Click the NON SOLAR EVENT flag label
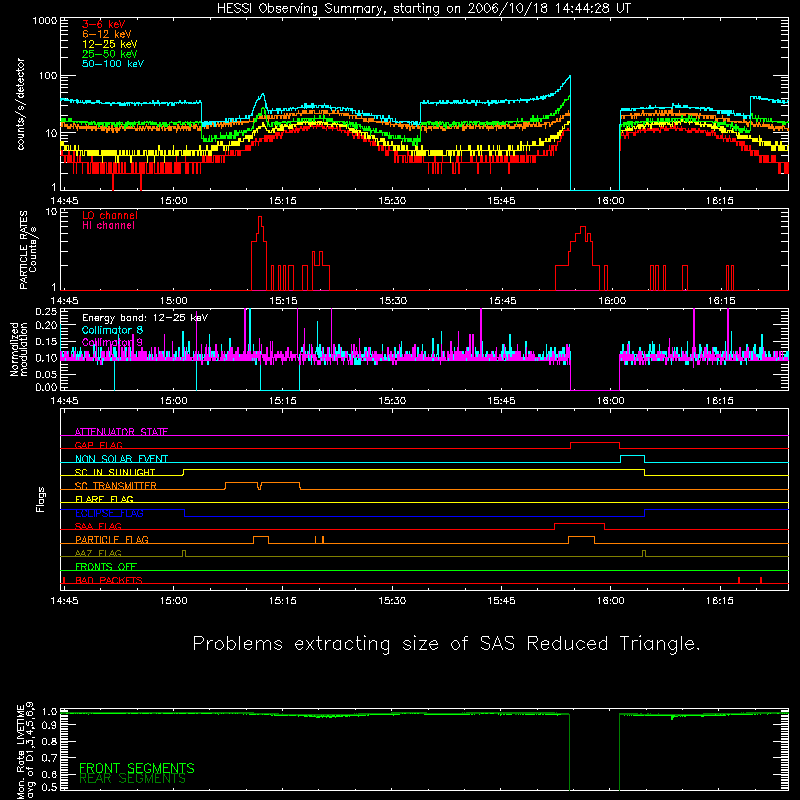 coord(121,459)
